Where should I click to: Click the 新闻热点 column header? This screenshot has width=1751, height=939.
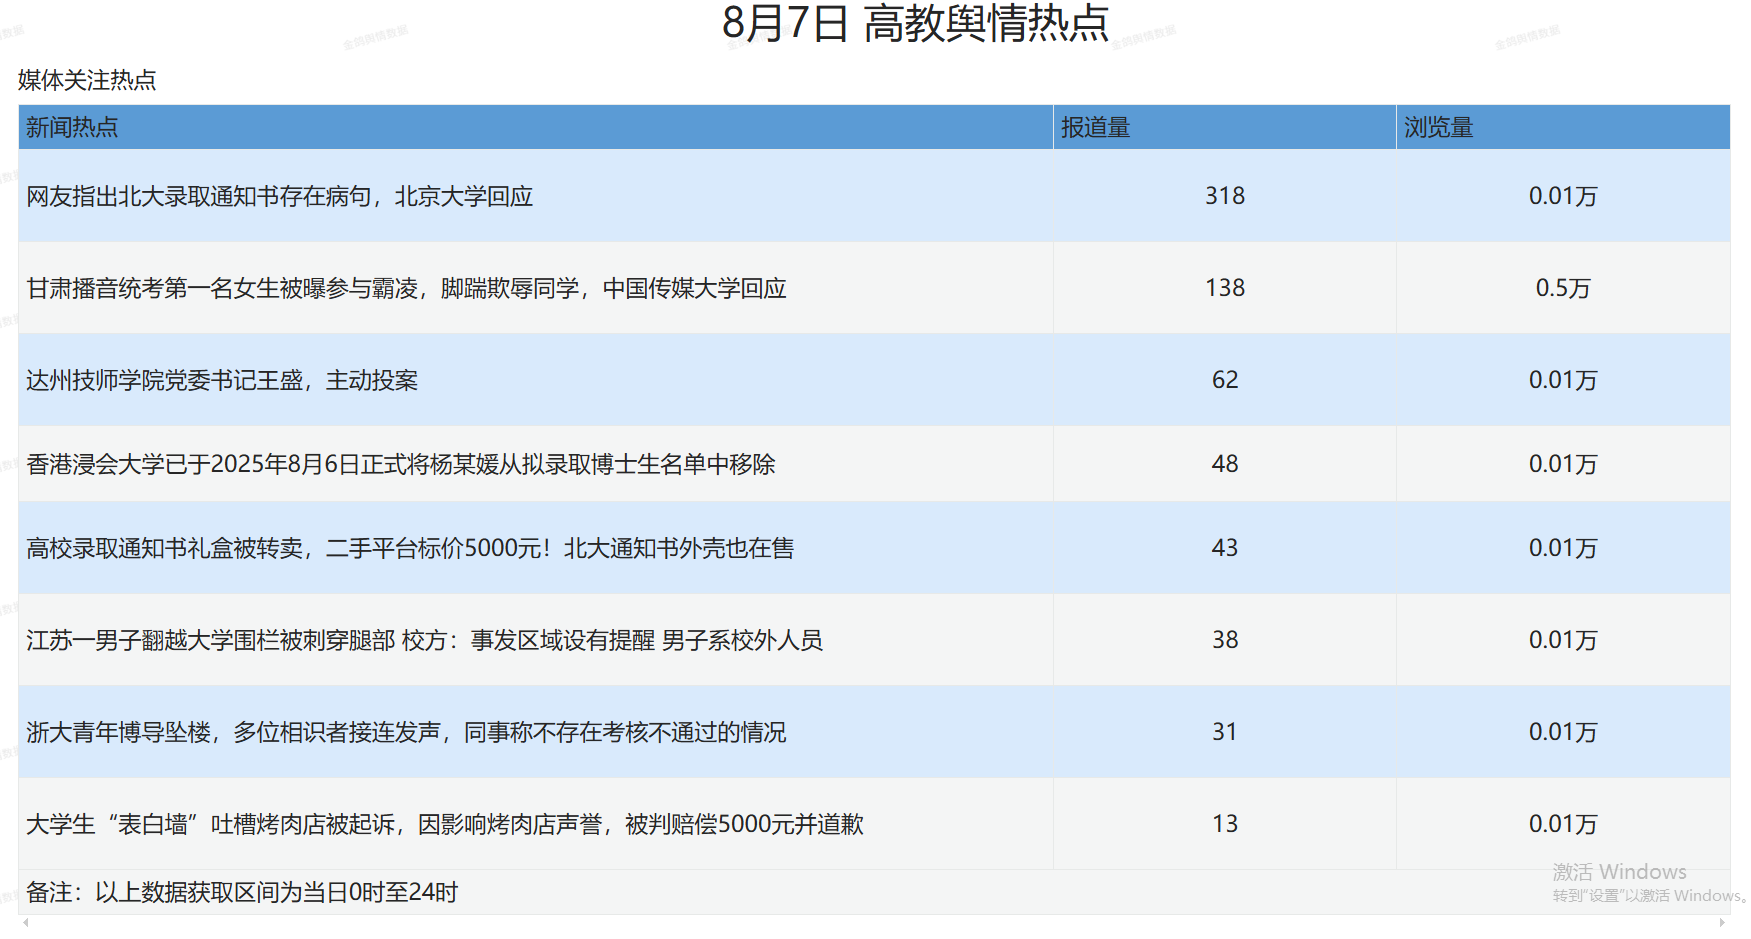click(72, 127)
